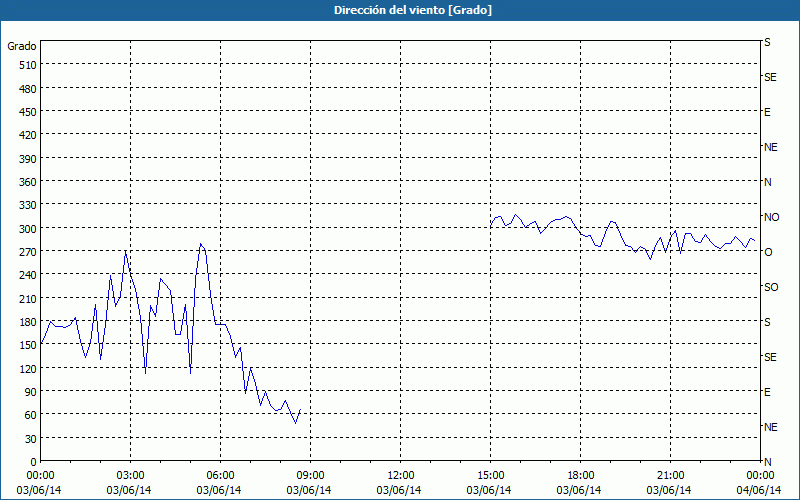Select the 210 degree axis label
Image resolution: width=800 pixels, height=500 pixels.
pos(28,298)
